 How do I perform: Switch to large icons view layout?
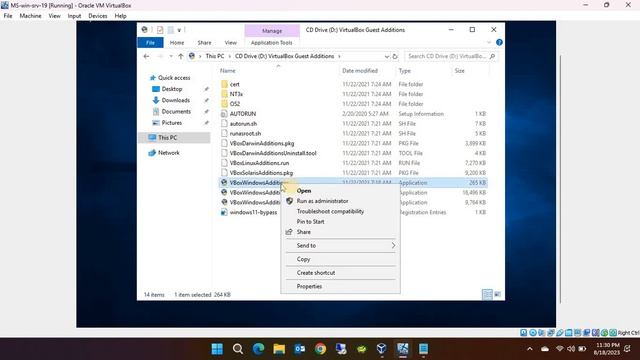coord(498,294)
